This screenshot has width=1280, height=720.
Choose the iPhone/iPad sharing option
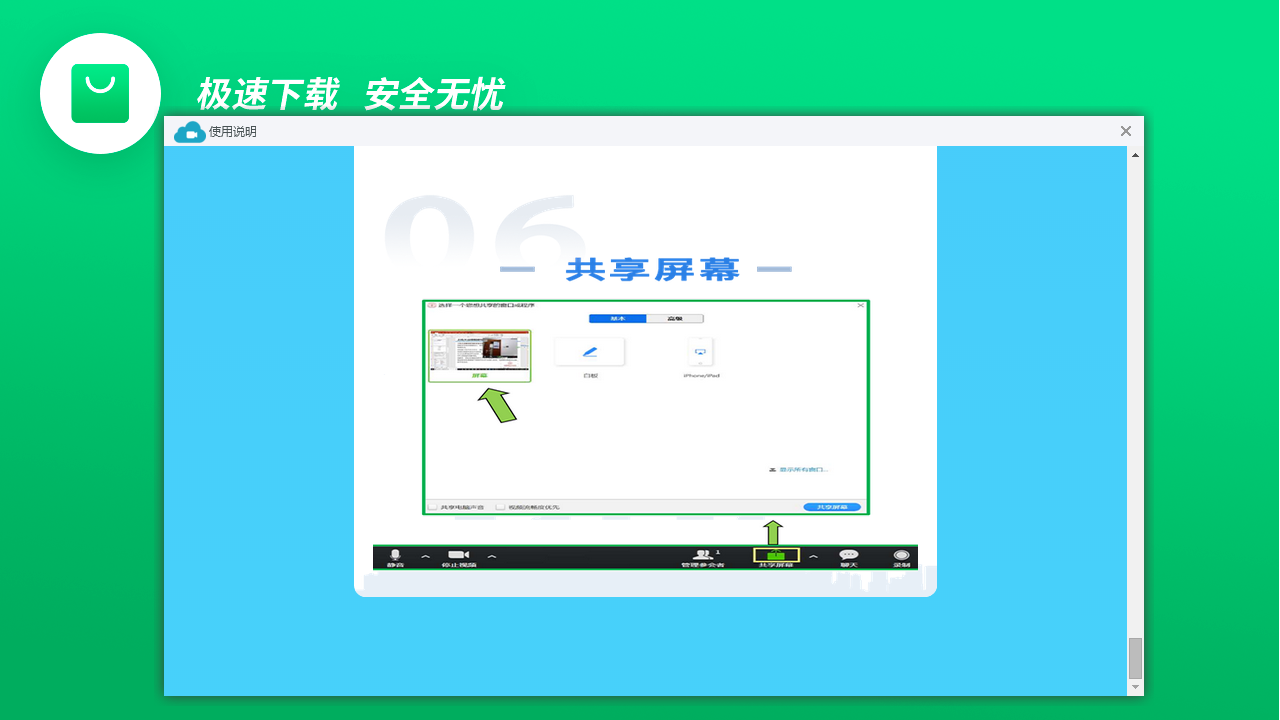[700, 352]
